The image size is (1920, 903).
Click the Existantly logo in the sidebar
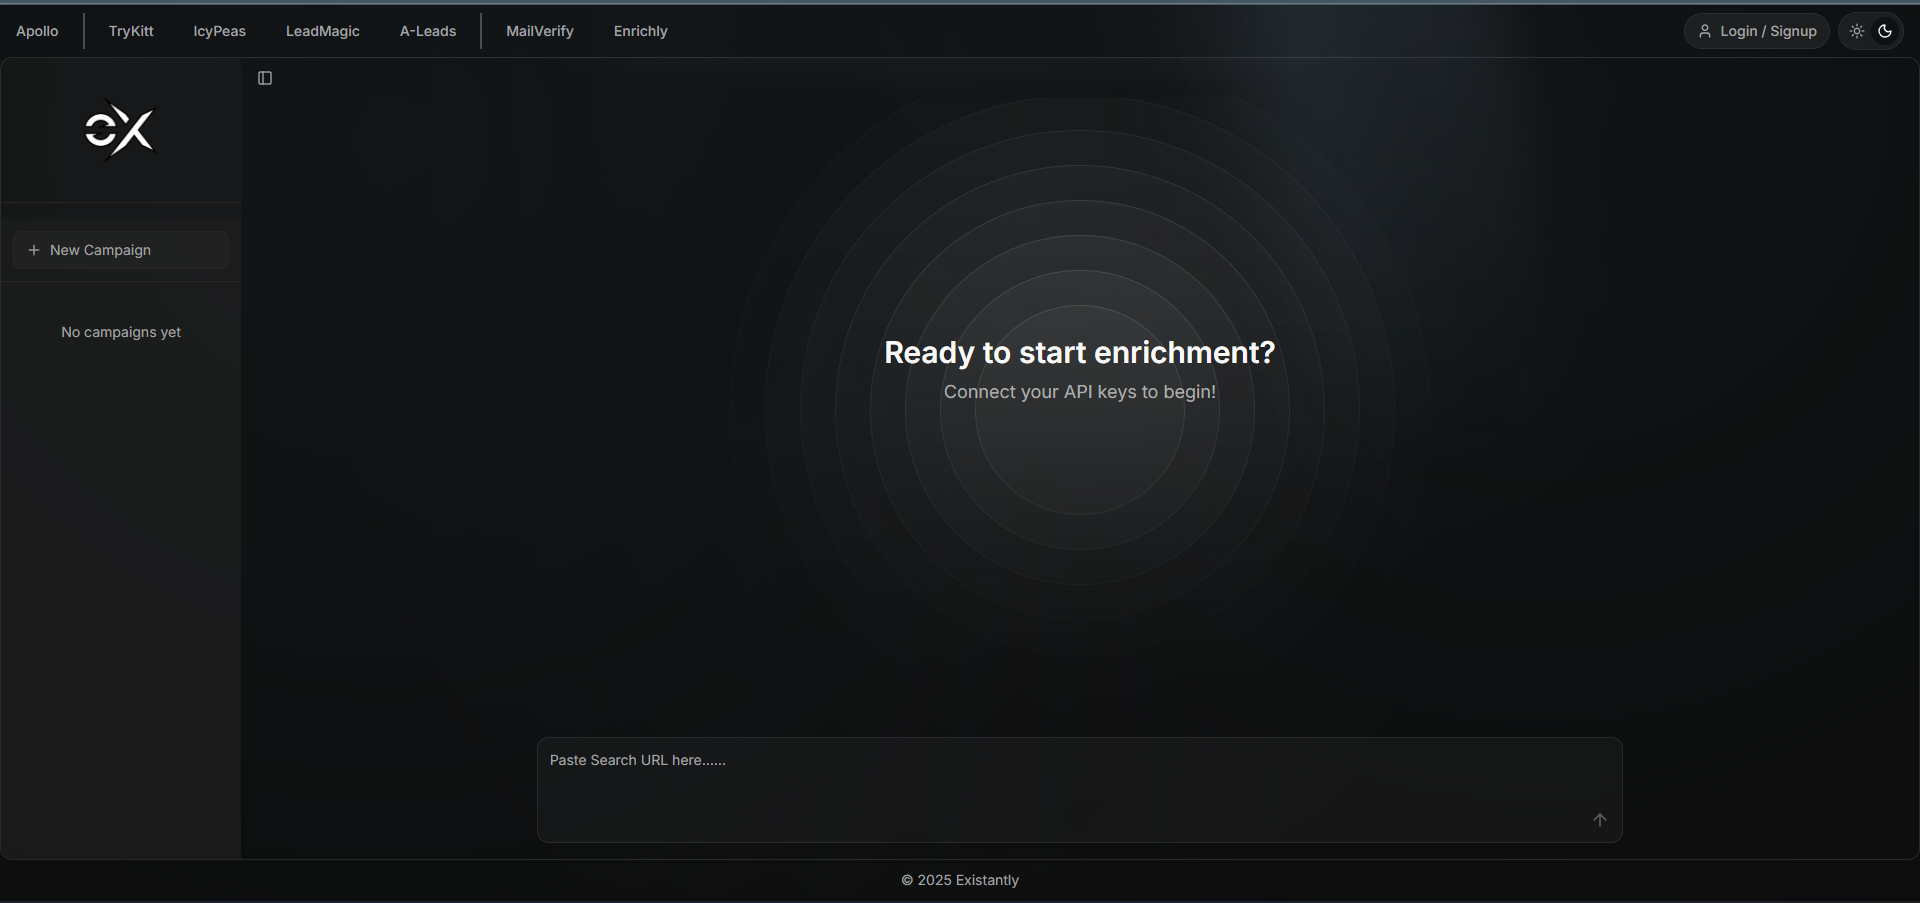pyautogui.click(x=120, y=130)
